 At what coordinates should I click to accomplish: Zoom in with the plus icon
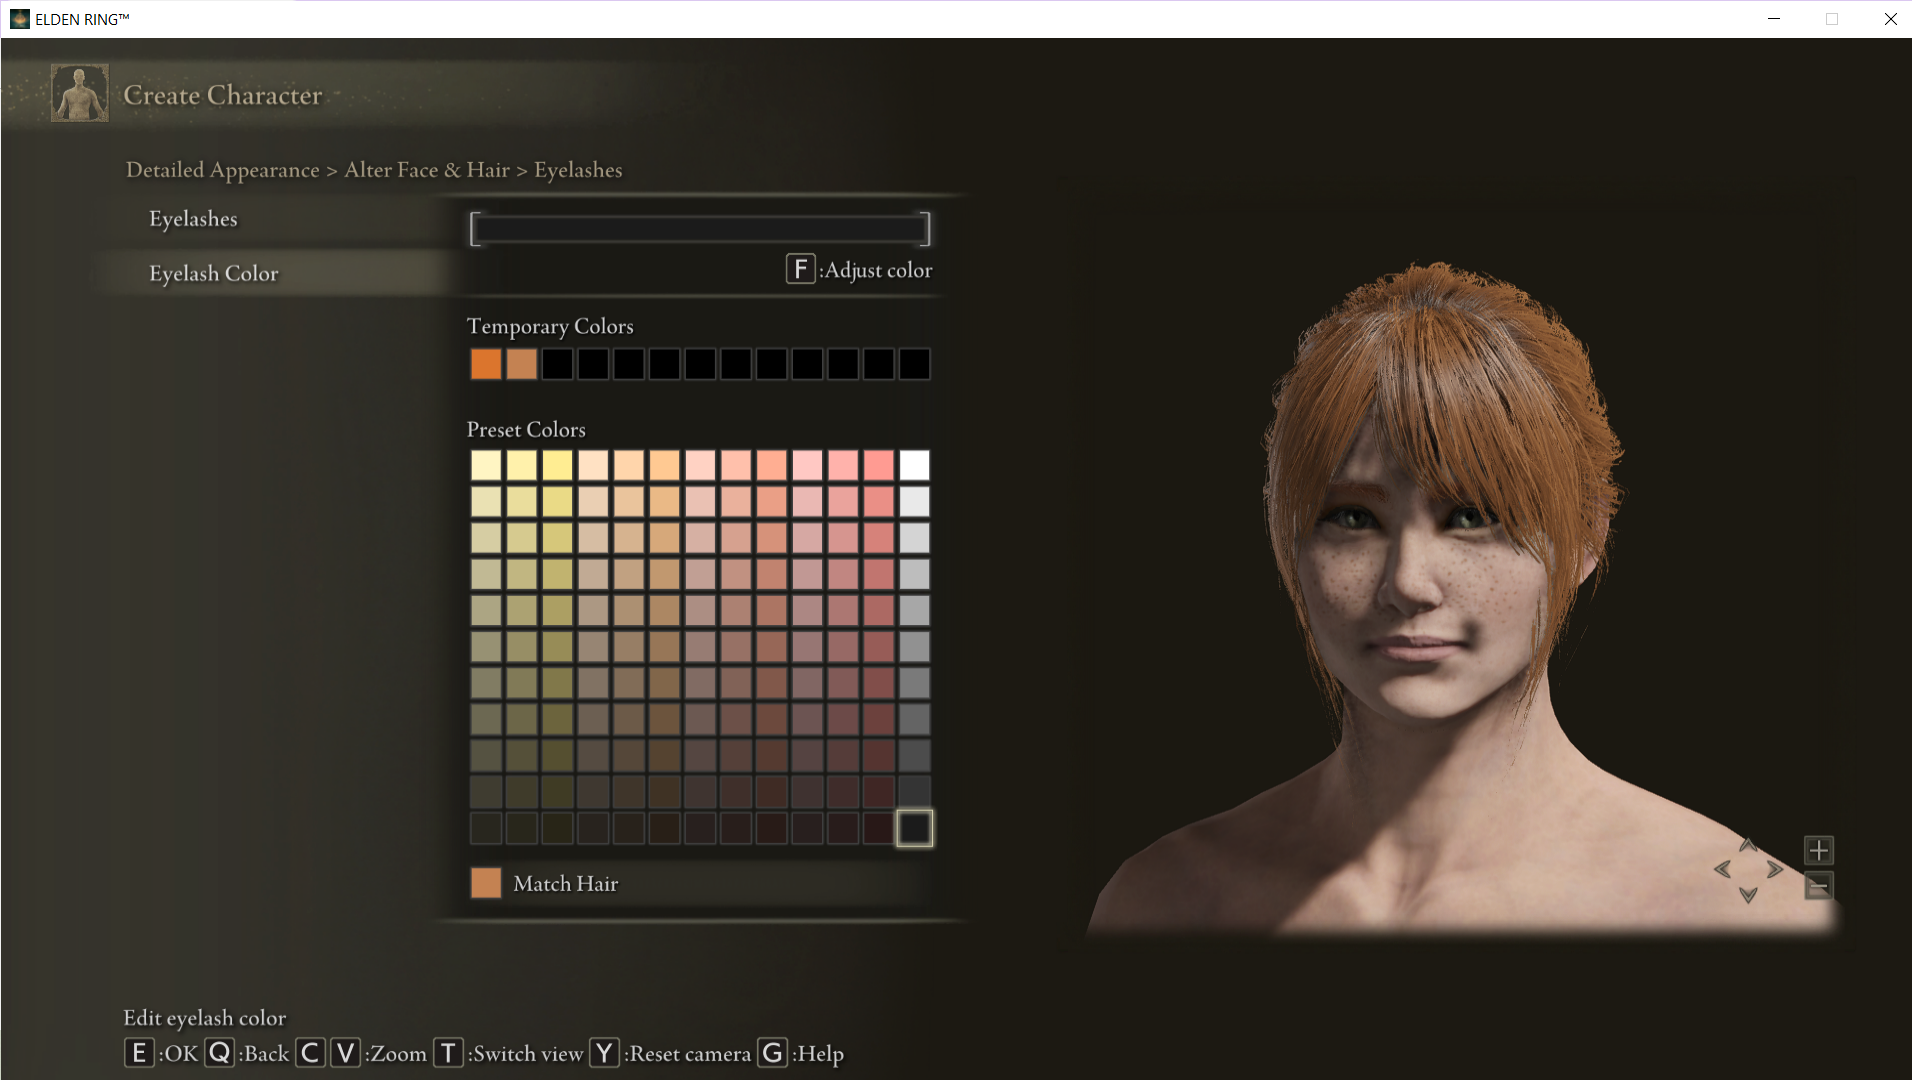click(x=1819, y=851)
